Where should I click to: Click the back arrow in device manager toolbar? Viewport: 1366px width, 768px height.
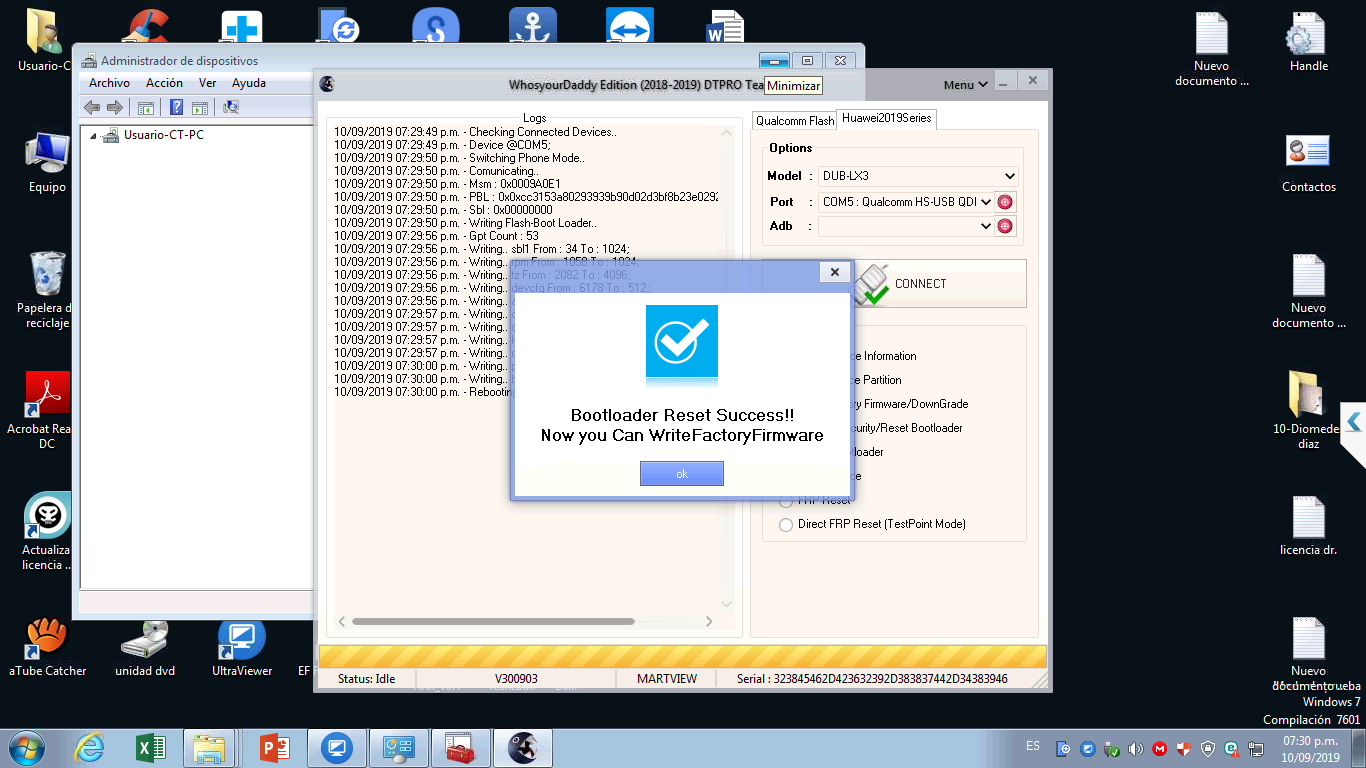click(x=92, y=107)
